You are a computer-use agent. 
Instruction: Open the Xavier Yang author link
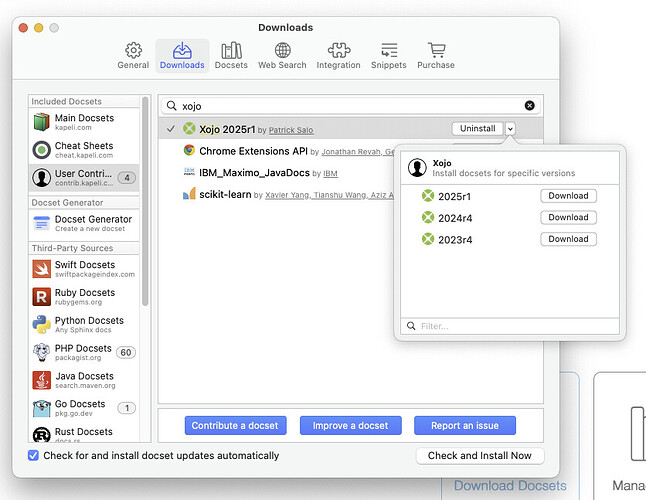(287, 195)
